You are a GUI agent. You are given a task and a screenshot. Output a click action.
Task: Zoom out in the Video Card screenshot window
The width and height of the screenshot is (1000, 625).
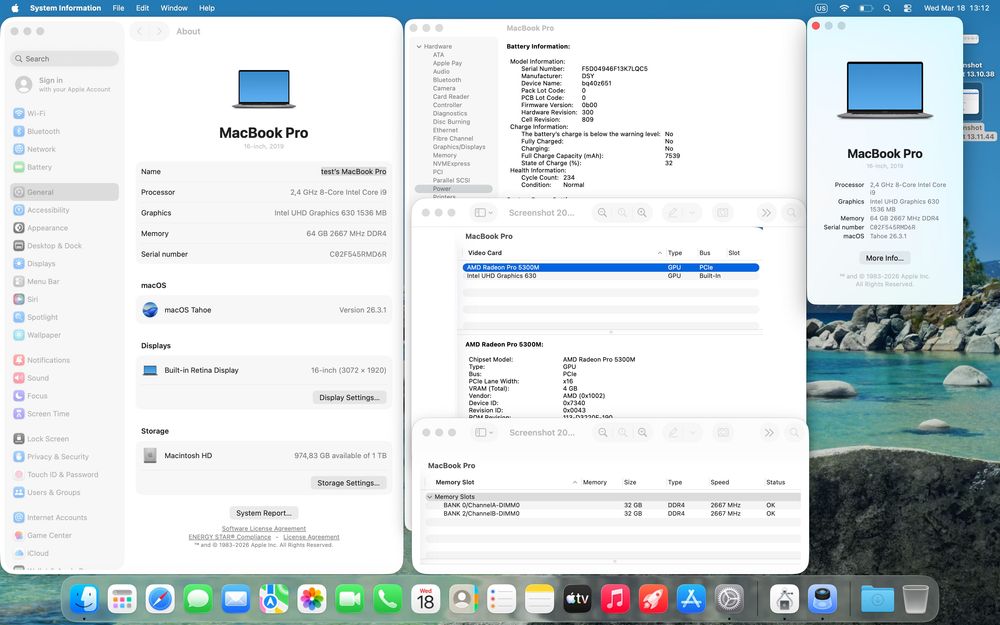point(602,212)
